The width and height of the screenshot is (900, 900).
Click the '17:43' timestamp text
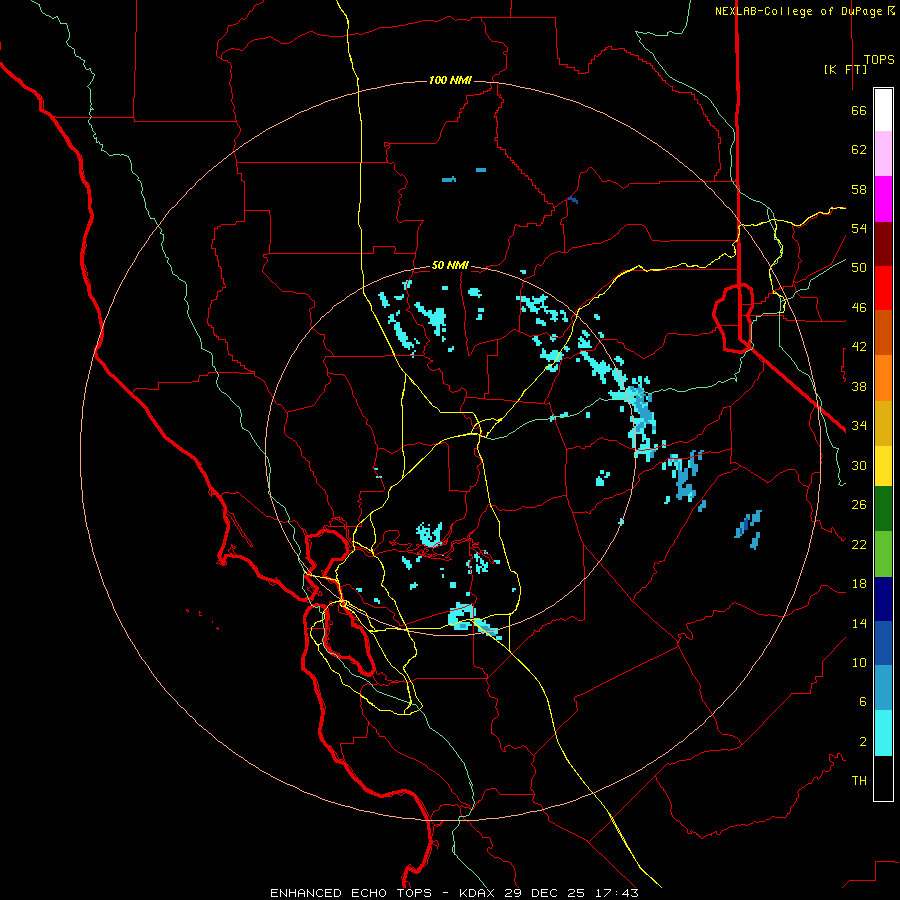click(x=617, y=893)
